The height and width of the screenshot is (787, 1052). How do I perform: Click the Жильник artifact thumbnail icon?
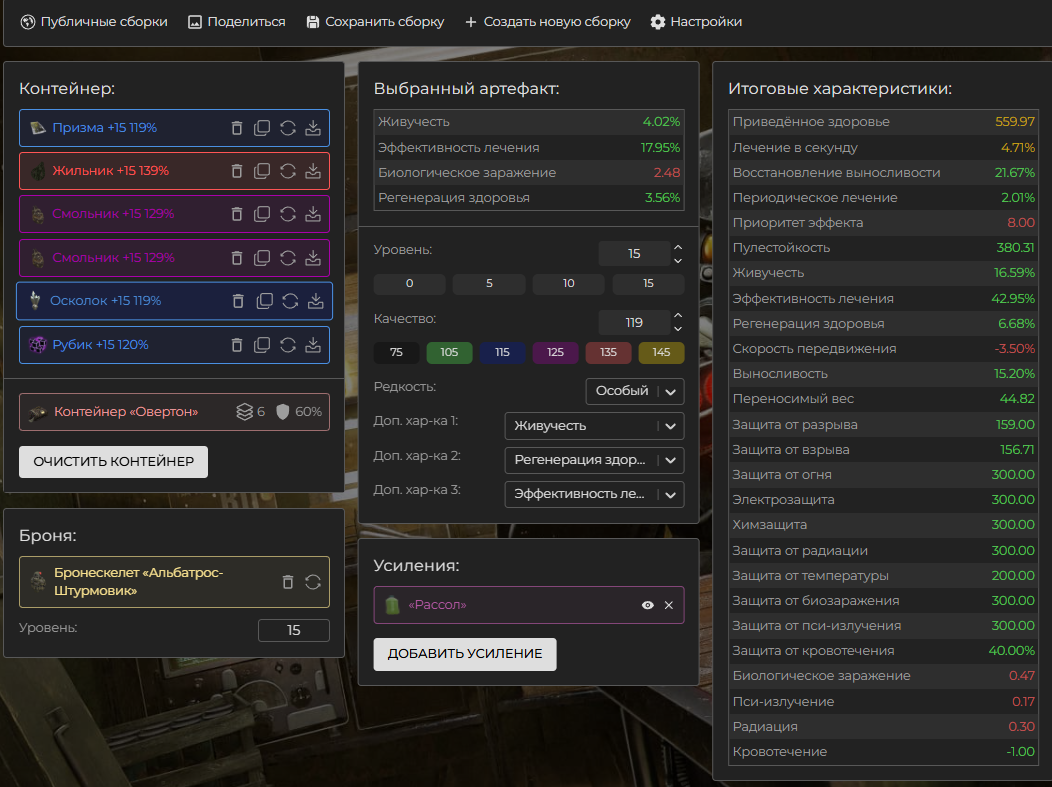point(38,171)
